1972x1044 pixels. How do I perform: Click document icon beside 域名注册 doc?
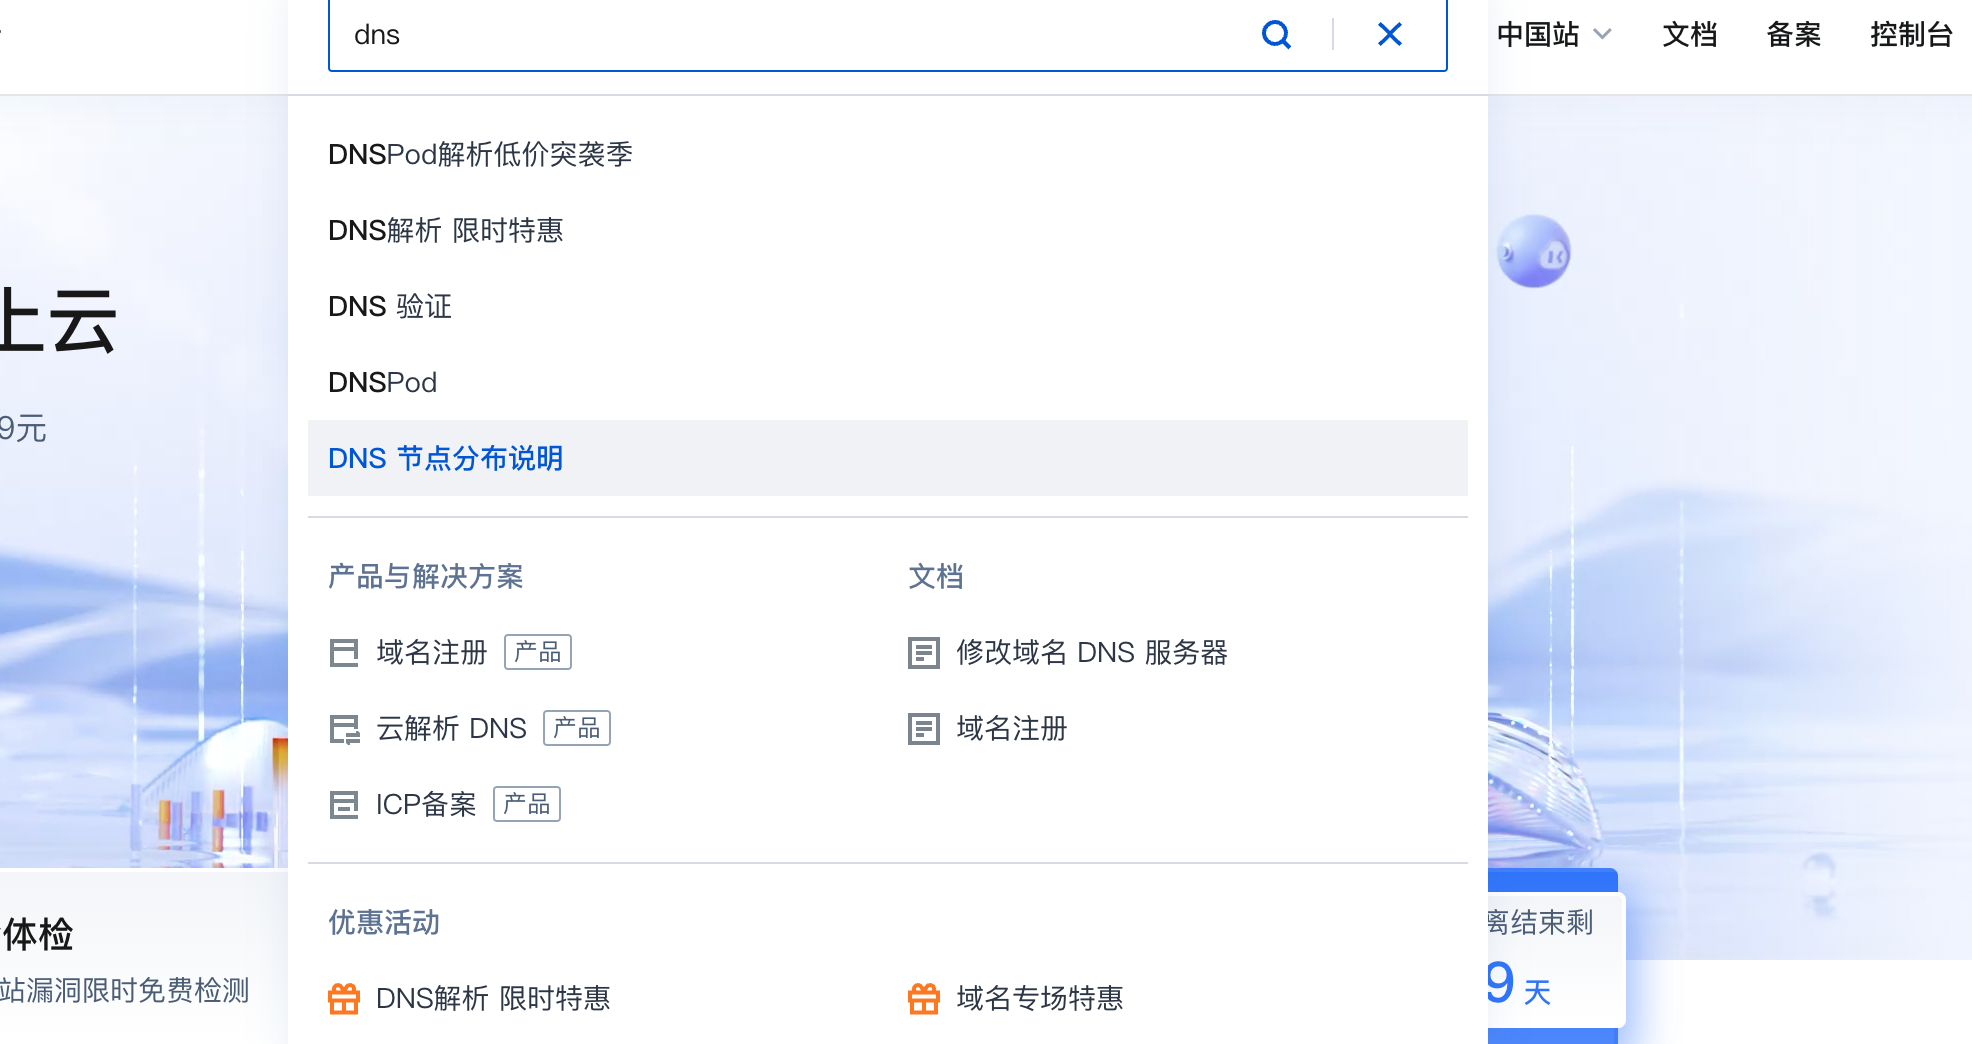point(924,729)
